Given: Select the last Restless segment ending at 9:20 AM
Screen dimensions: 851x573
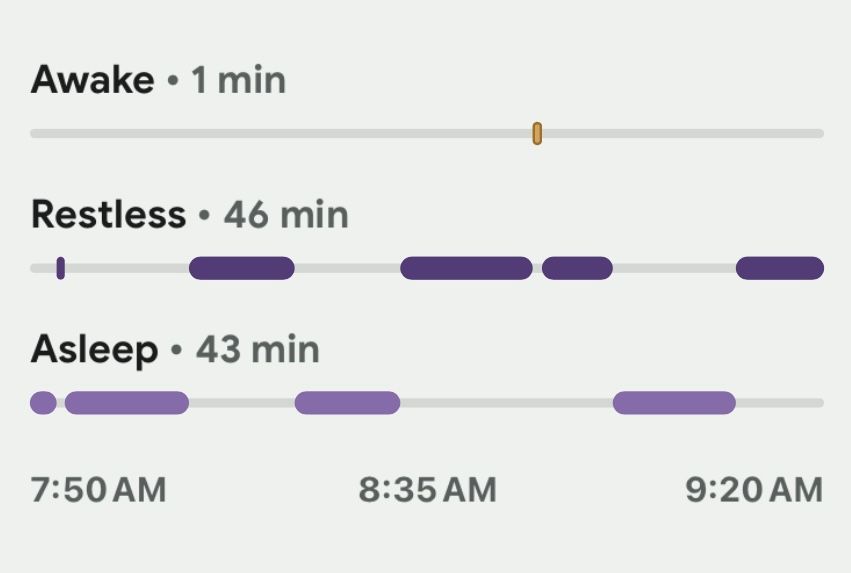Looking at the screenshot, I should (x=780, y=268).
